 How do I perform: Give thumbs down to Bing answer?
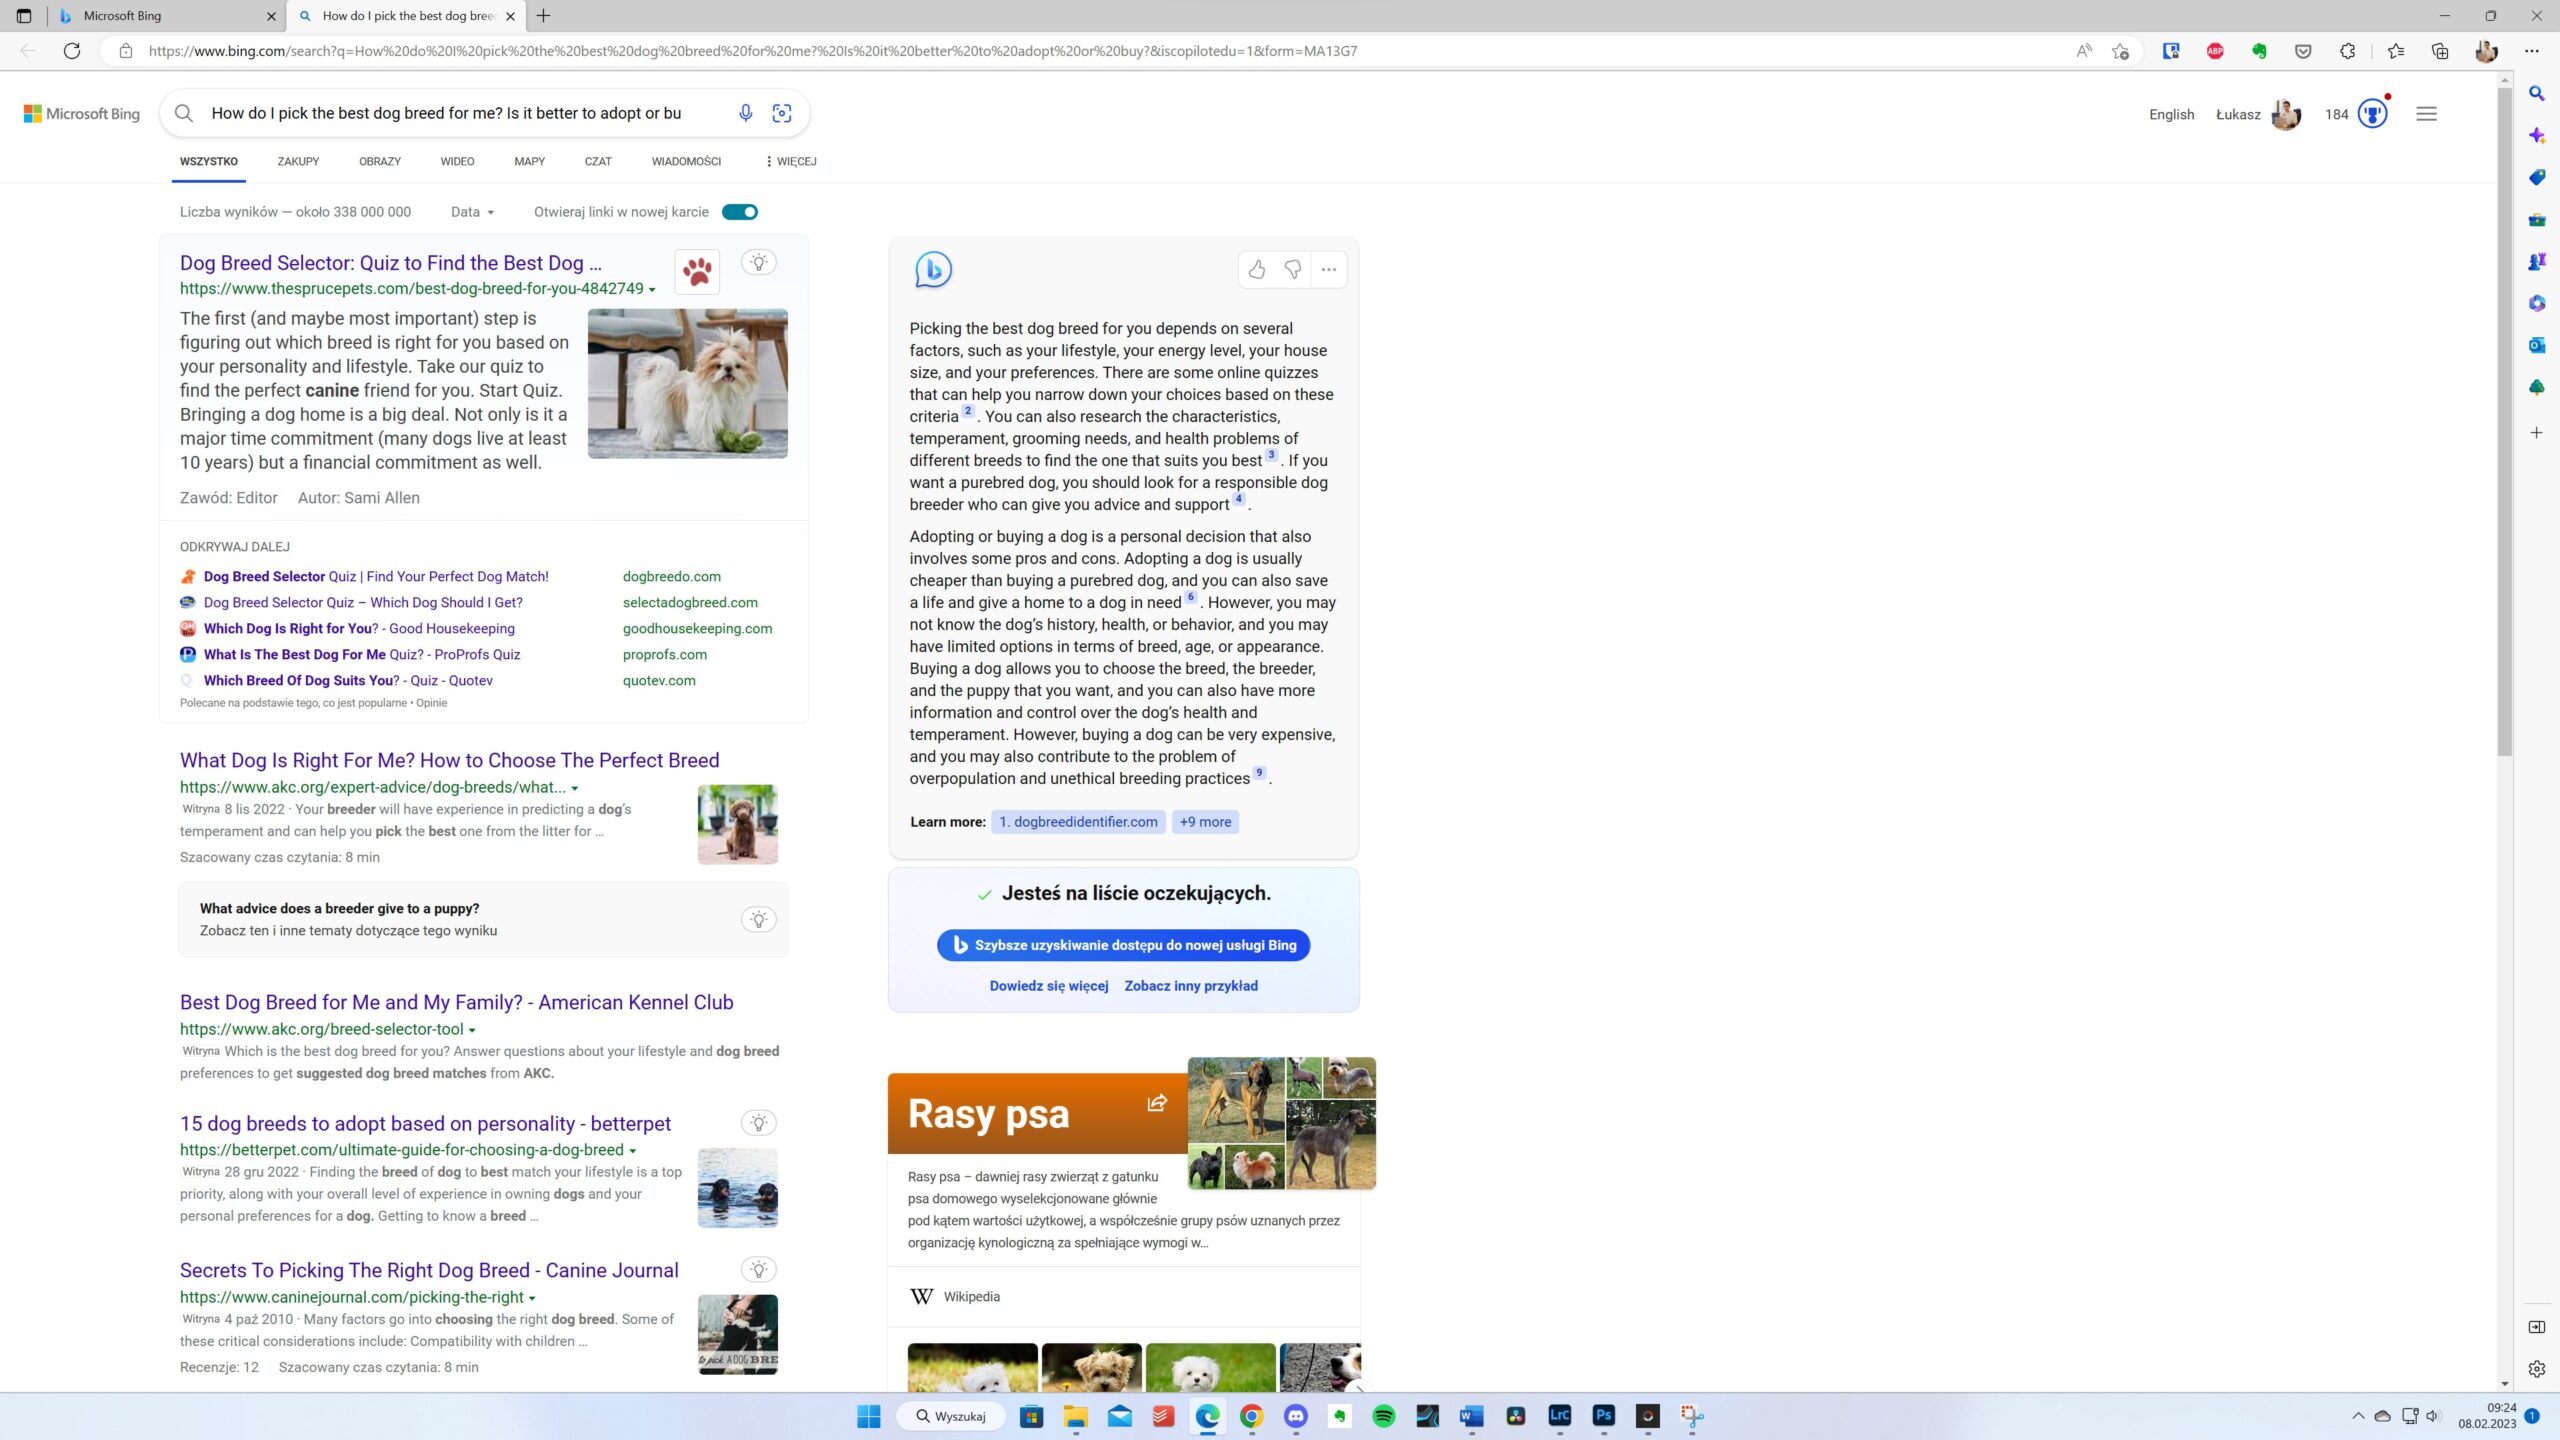pyautogui.click(x=1293, y=269)
